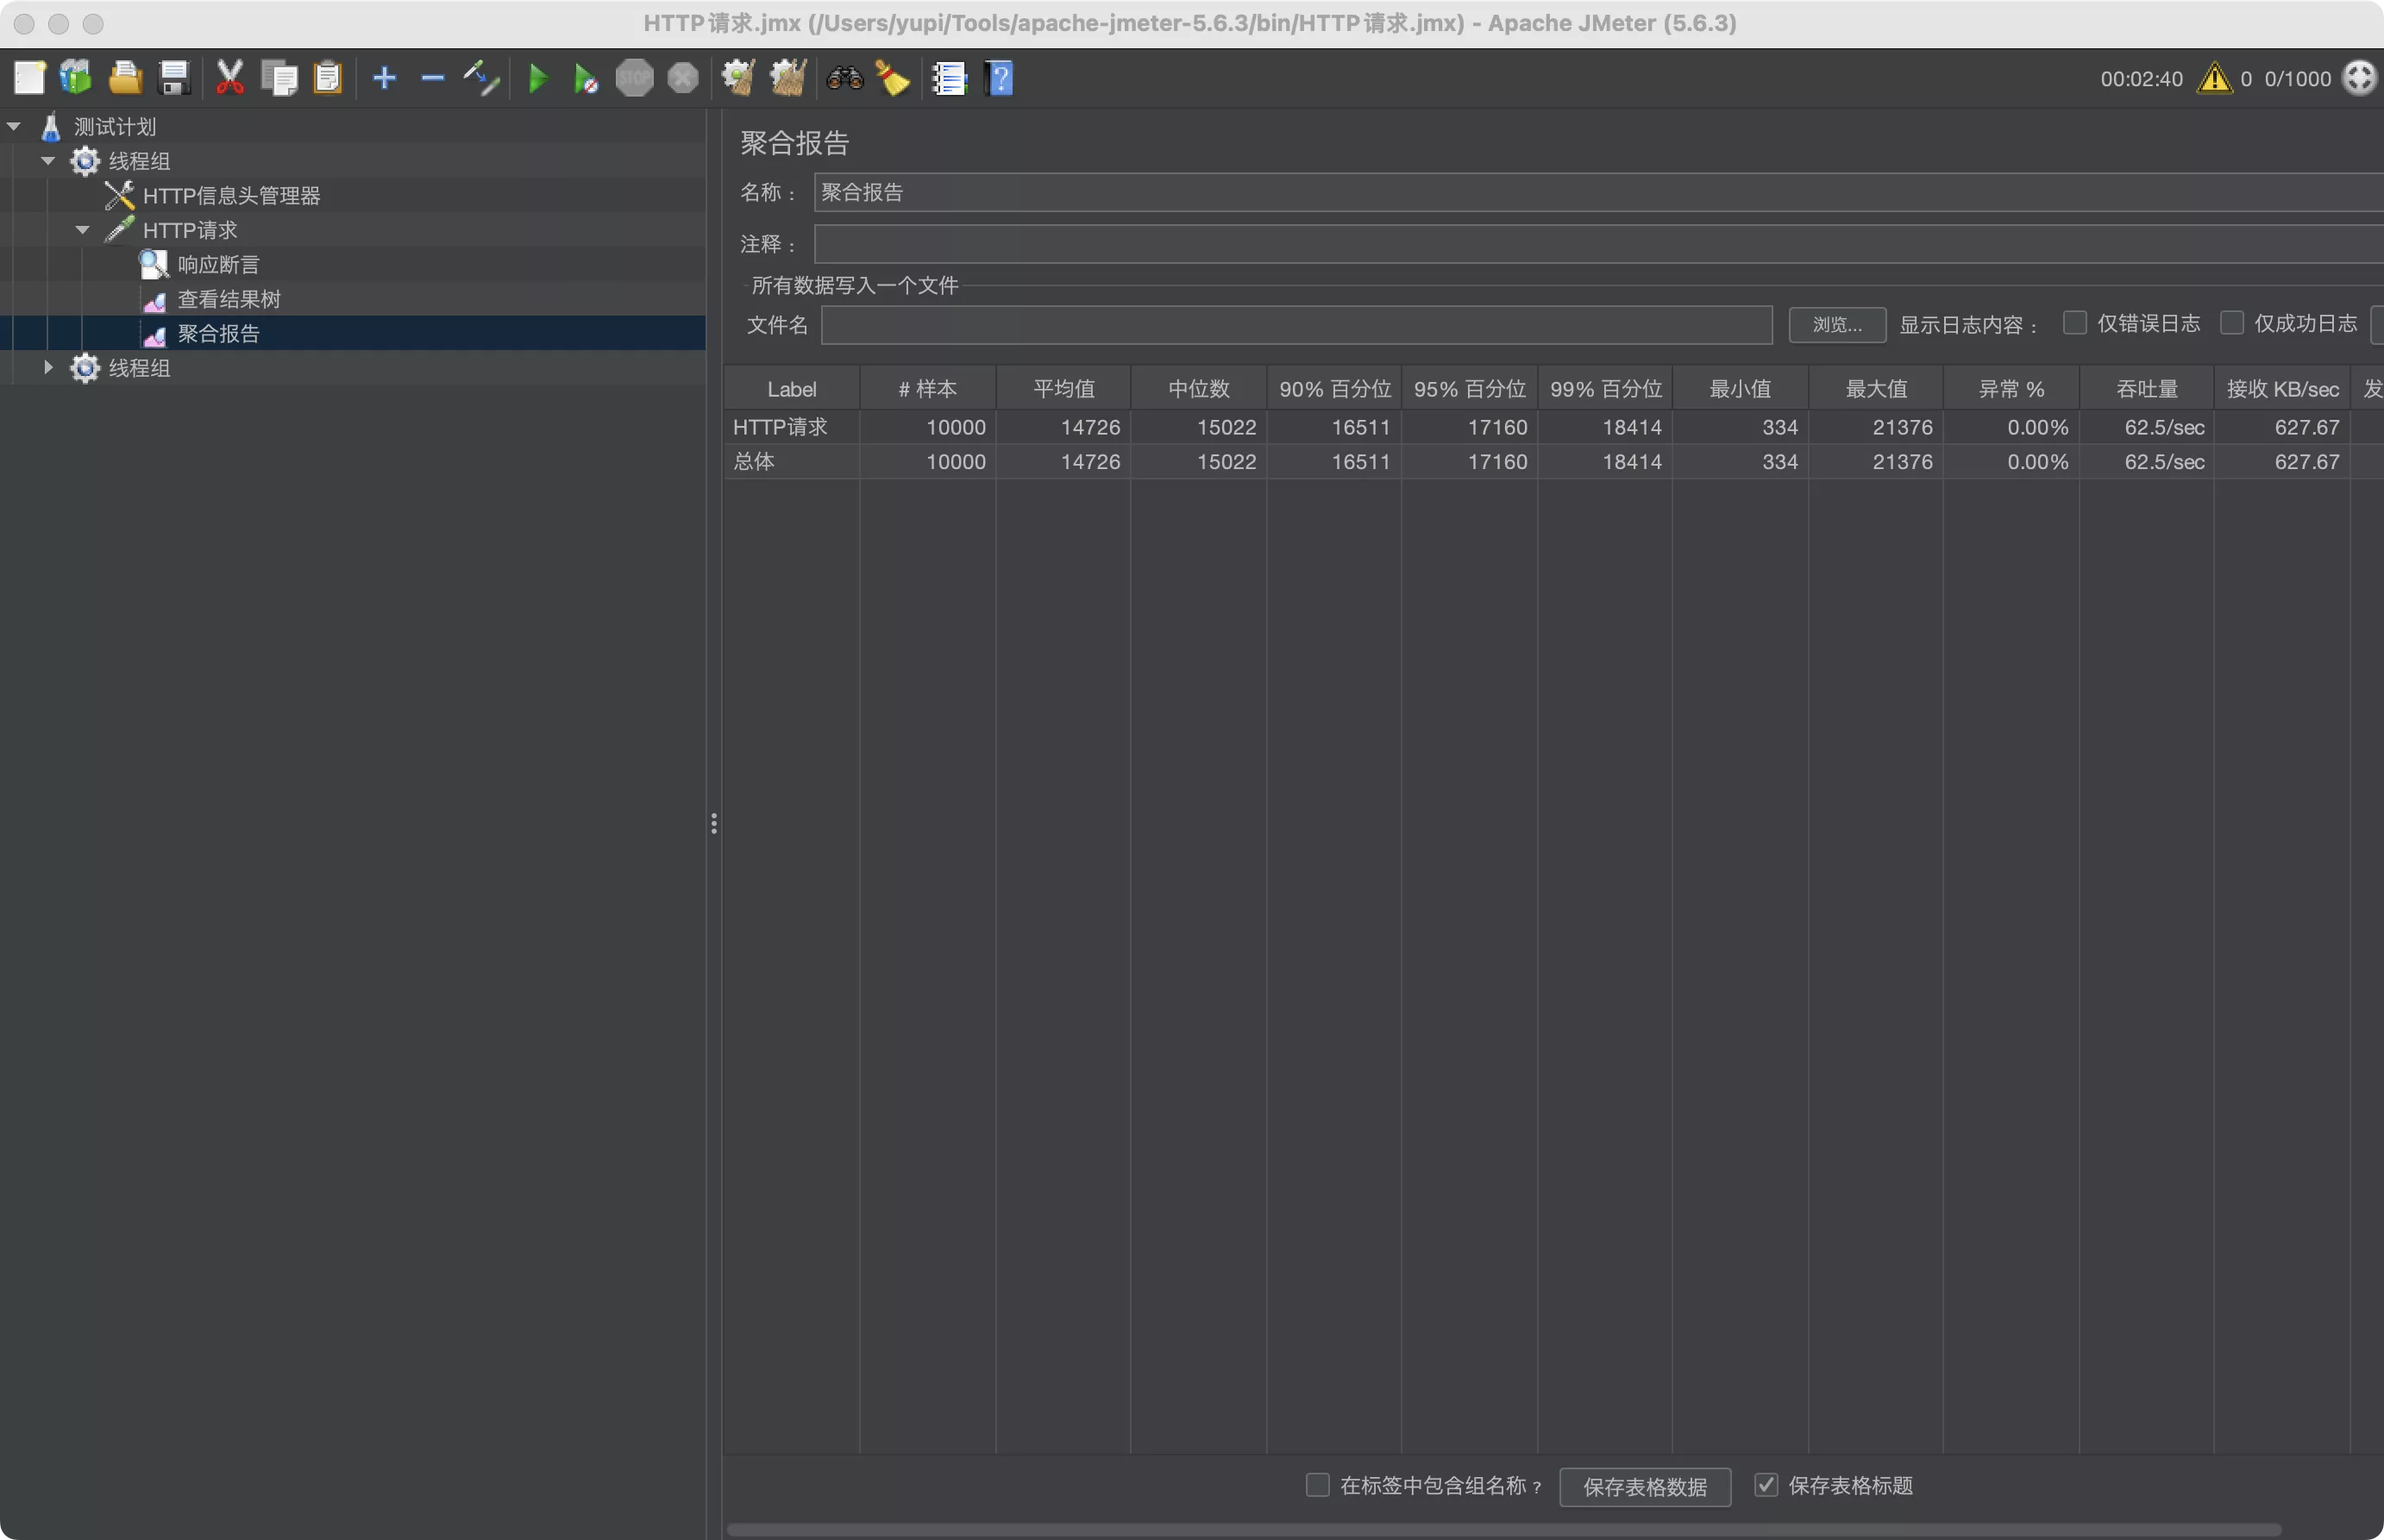2384x1540 pixels.
Task: Select 聚合报告 in the tree
Action: pos(218,333)
